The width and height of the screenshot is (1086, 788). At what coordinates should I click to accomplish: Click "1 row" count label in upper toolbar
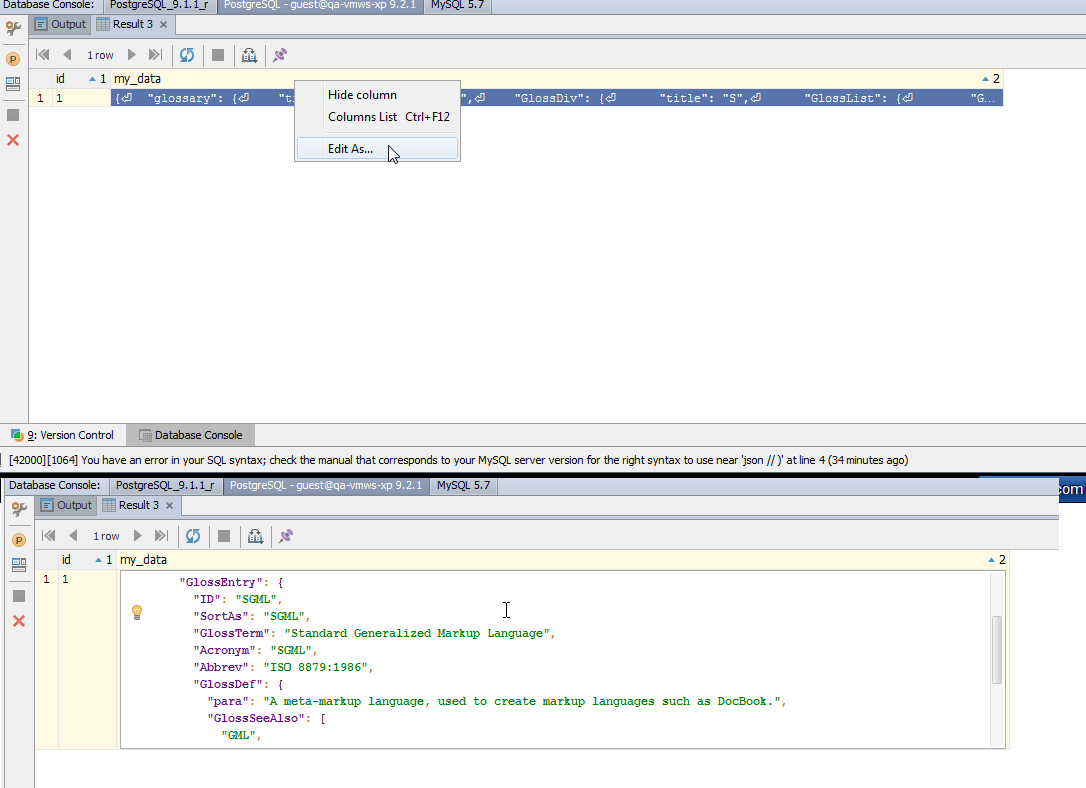(100, 55)
